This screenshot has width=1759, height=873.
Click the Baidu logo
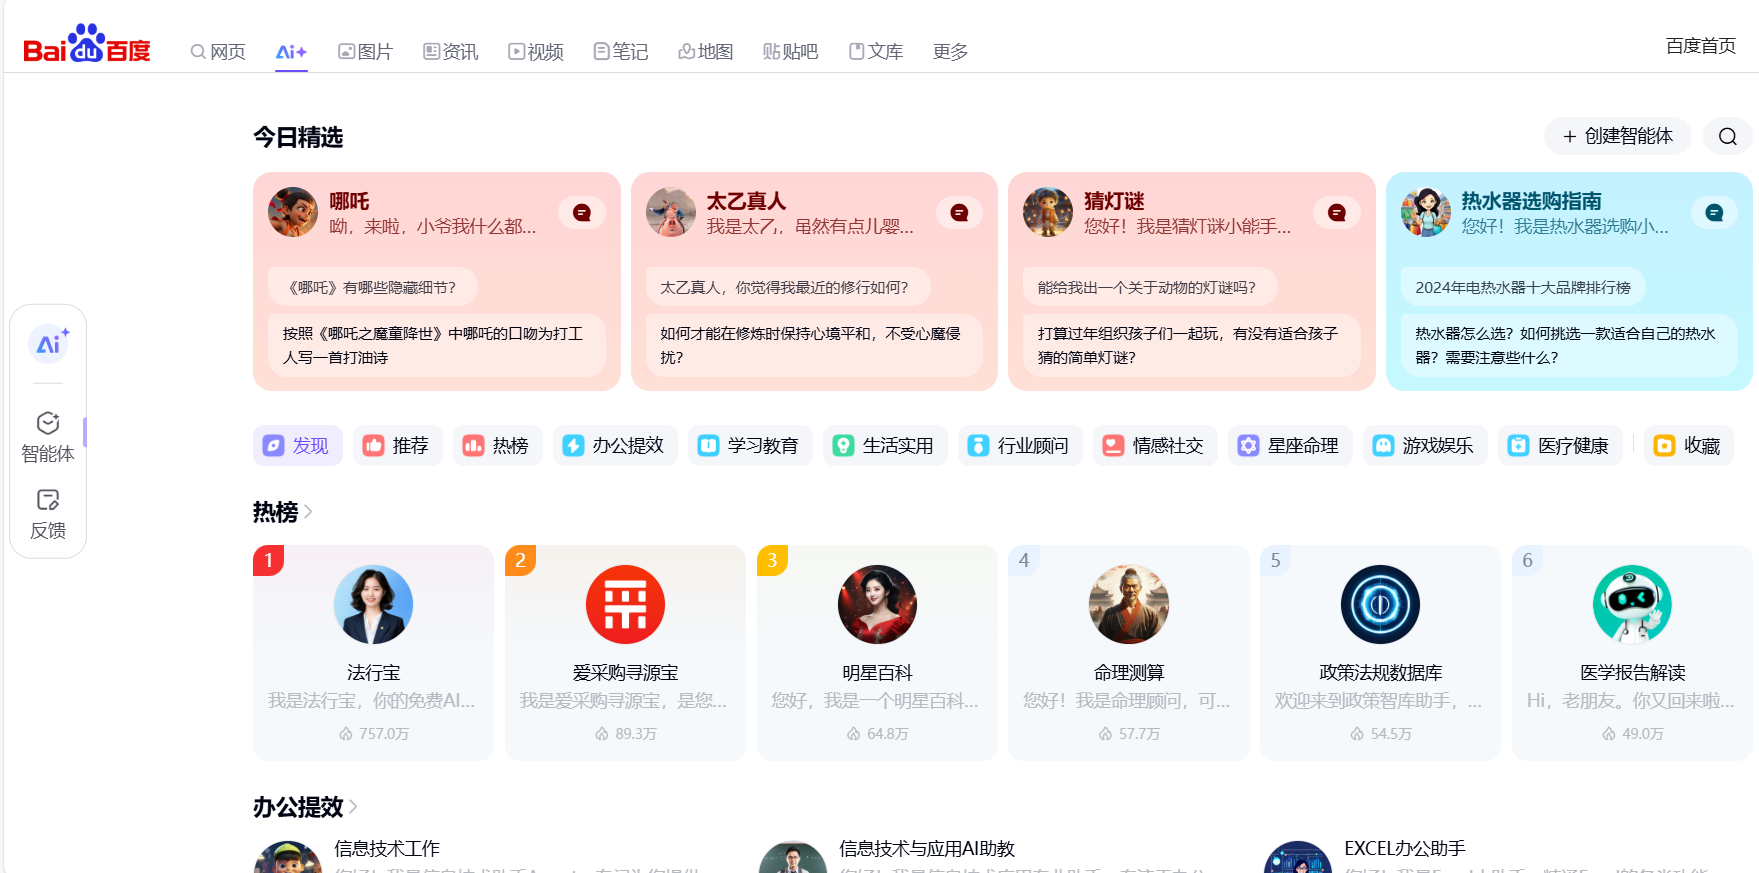coord(87,44)
